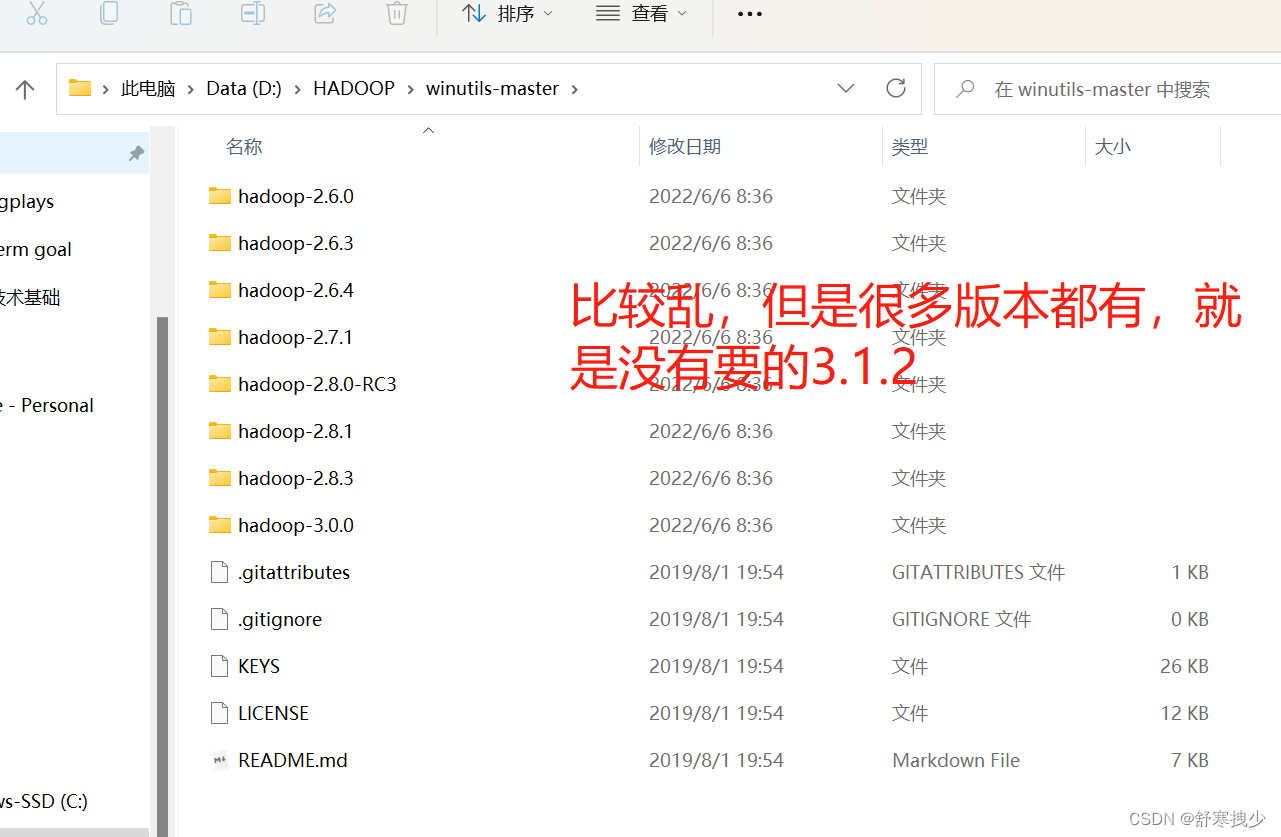The image size is (1281, 837).
Task: Click the Share icon in toolbar
Action: click(x=325, y=14)
